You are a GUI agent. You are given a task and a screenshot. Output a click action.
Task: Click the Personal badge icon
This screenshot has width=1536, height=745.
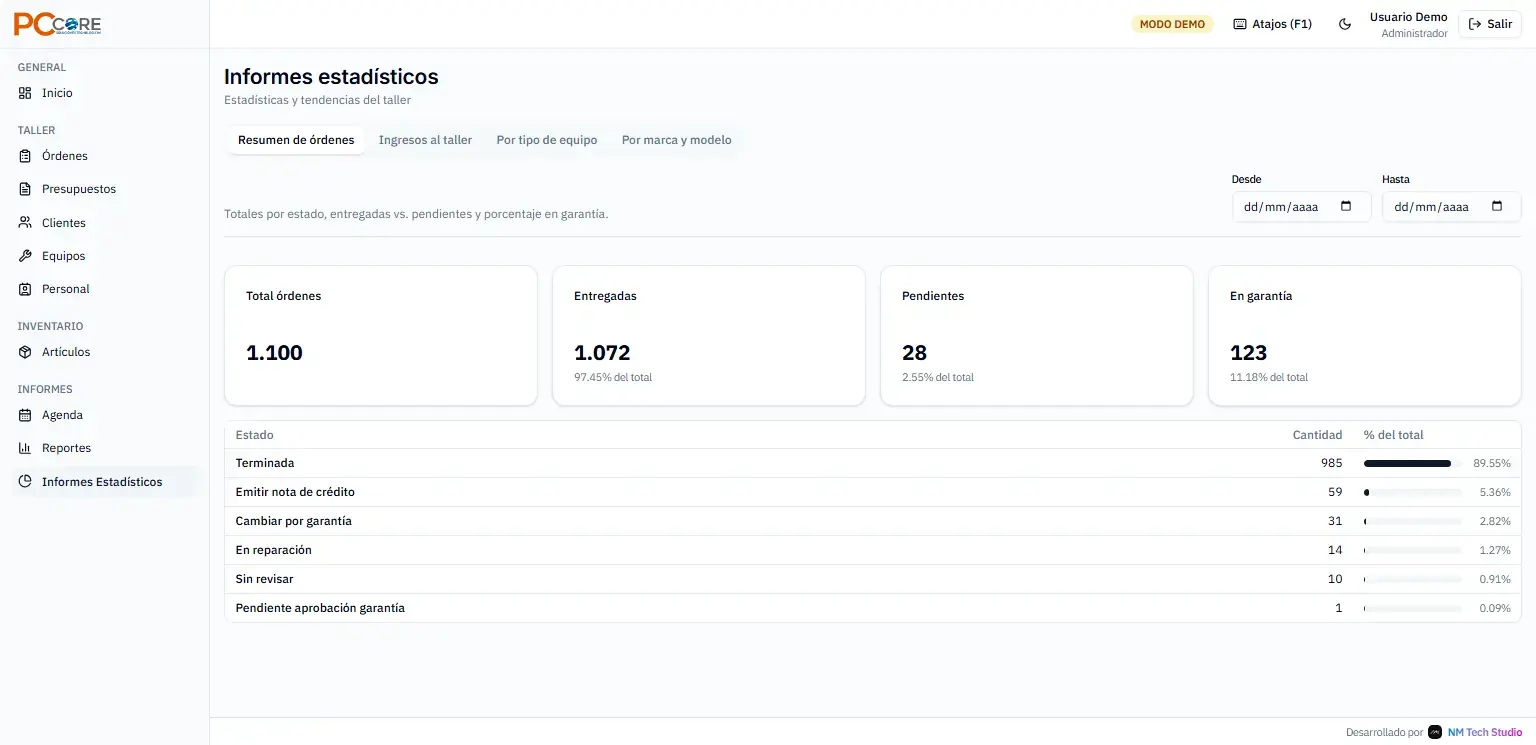[x=25, y=289]
